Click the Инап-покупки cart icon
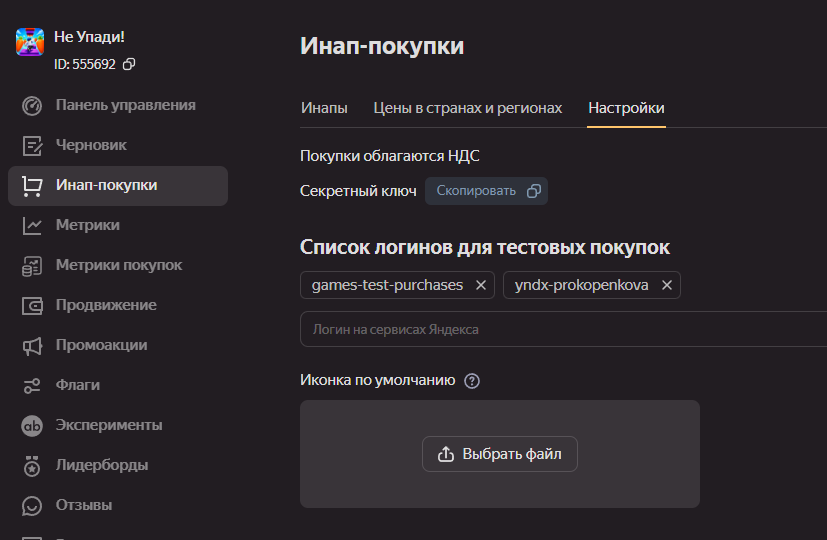Image resolution: width=827 pixels, height=540 pixels. pos(32,186)
